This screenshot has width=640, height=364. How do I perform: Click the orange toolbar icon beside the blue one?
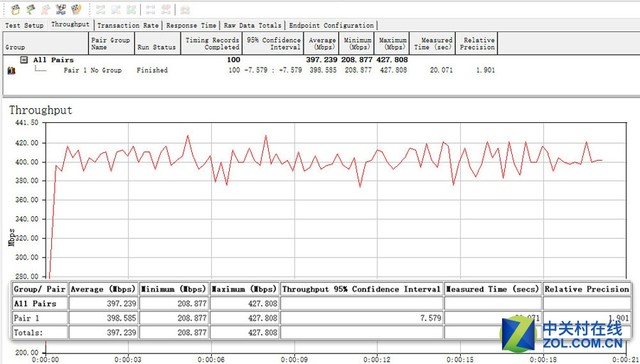(76, 9)
